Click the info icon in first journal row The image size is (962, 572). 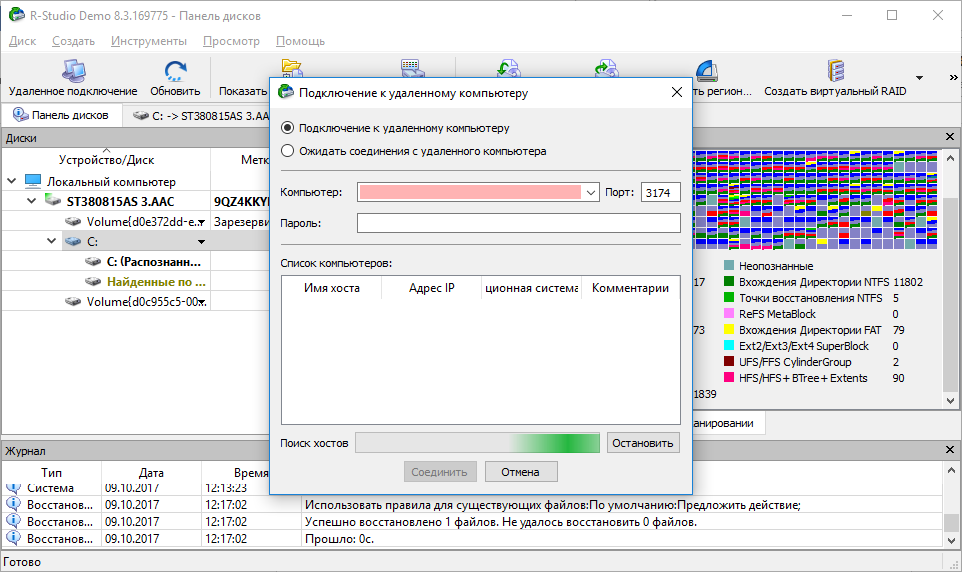(13, 488)
